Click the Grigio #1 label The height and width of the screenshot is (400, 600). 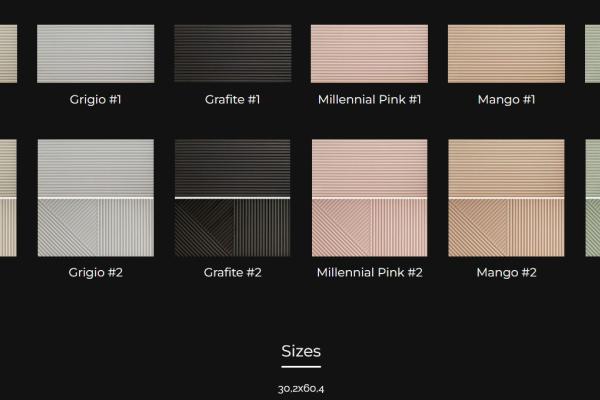[96, 100]
